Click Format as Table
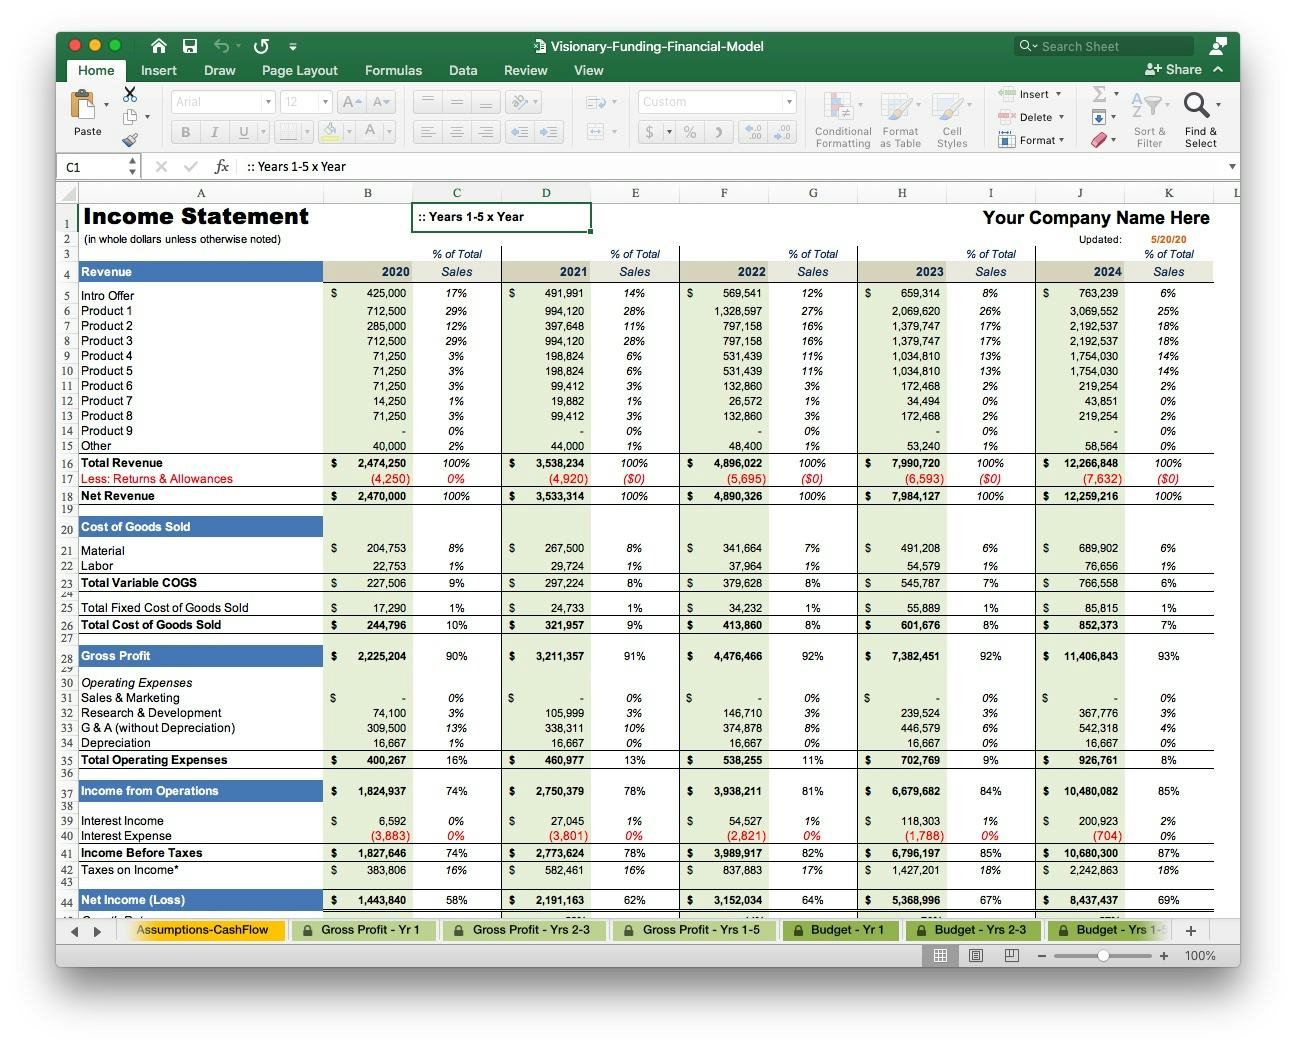This screenshot has width=1296, height=1047. click(900, 120)
